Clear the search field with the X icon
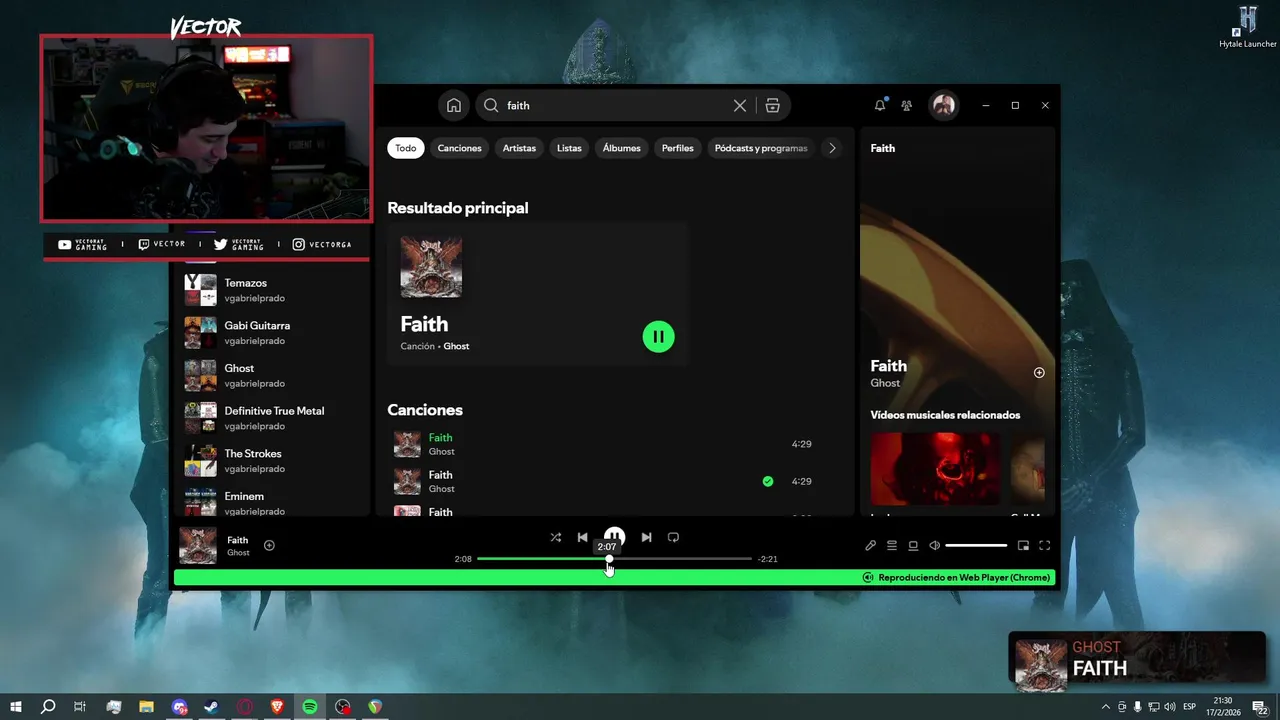This screenshot has height=720, width=1280. [740, 105]
